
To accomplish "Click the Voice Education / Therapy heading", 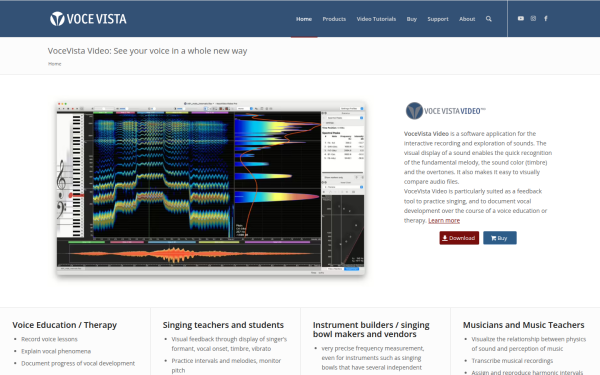I will coord(64,325).
